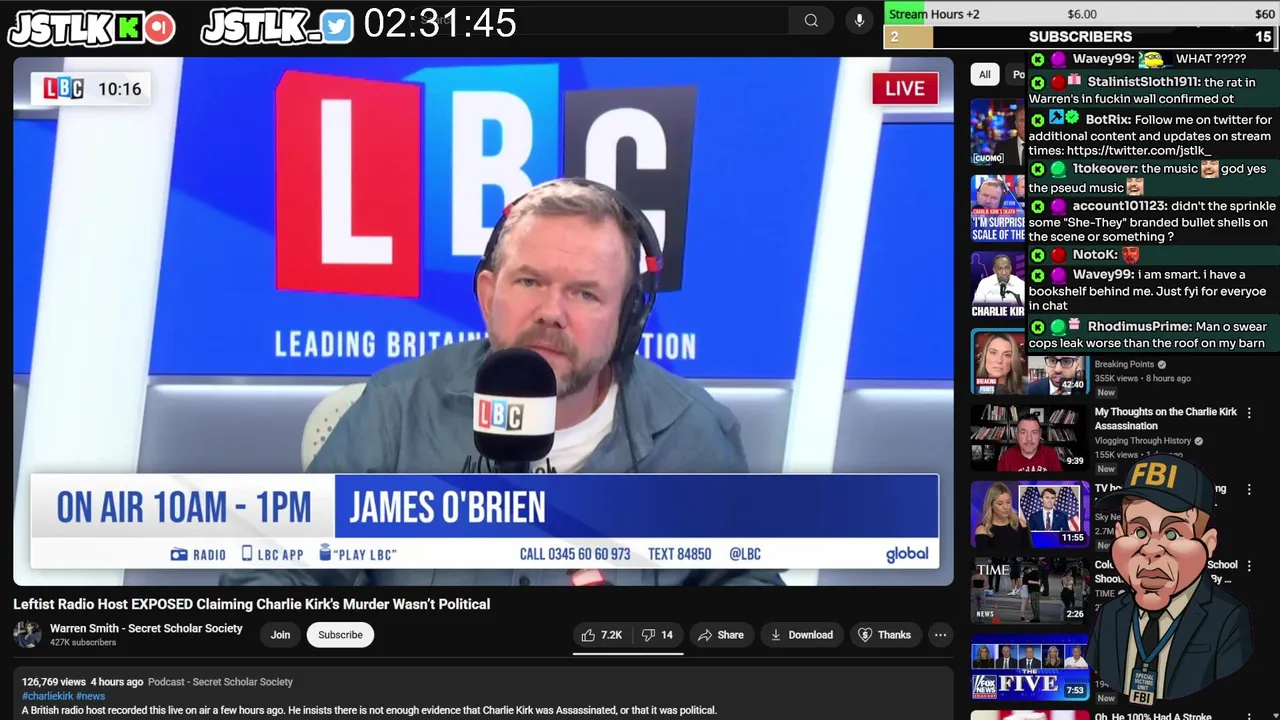This screenshot has width=1280, height=720.
Task: Like the video with thumbs up
Action: pos(602,635)
